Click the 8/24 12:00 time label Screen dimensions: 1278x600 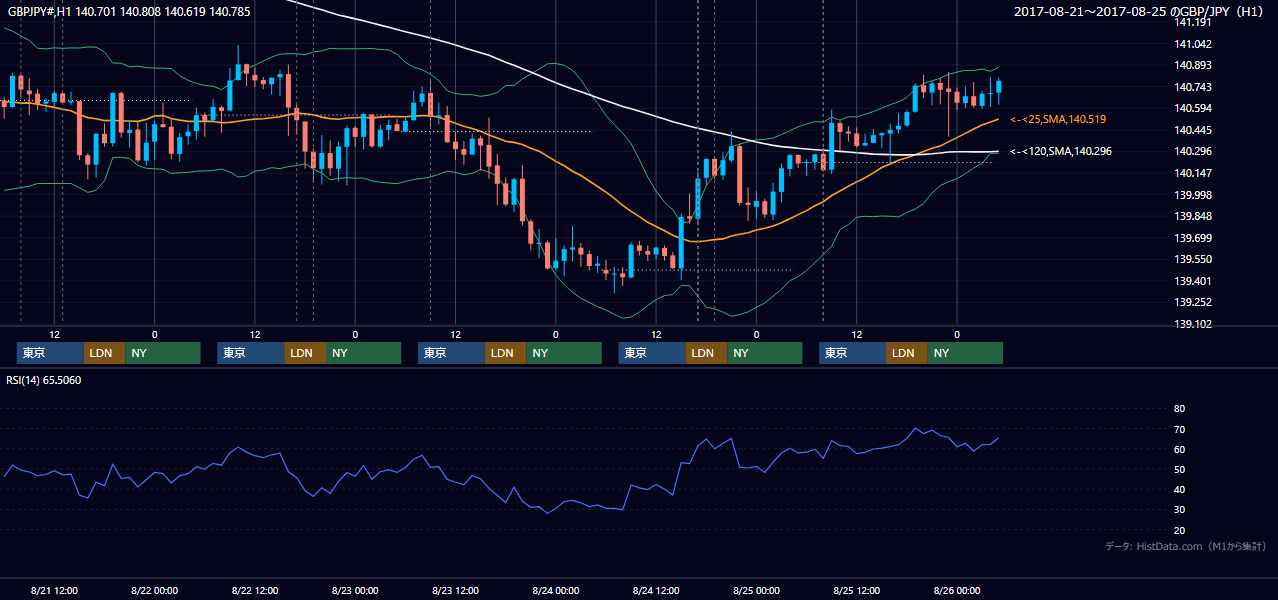657,590
